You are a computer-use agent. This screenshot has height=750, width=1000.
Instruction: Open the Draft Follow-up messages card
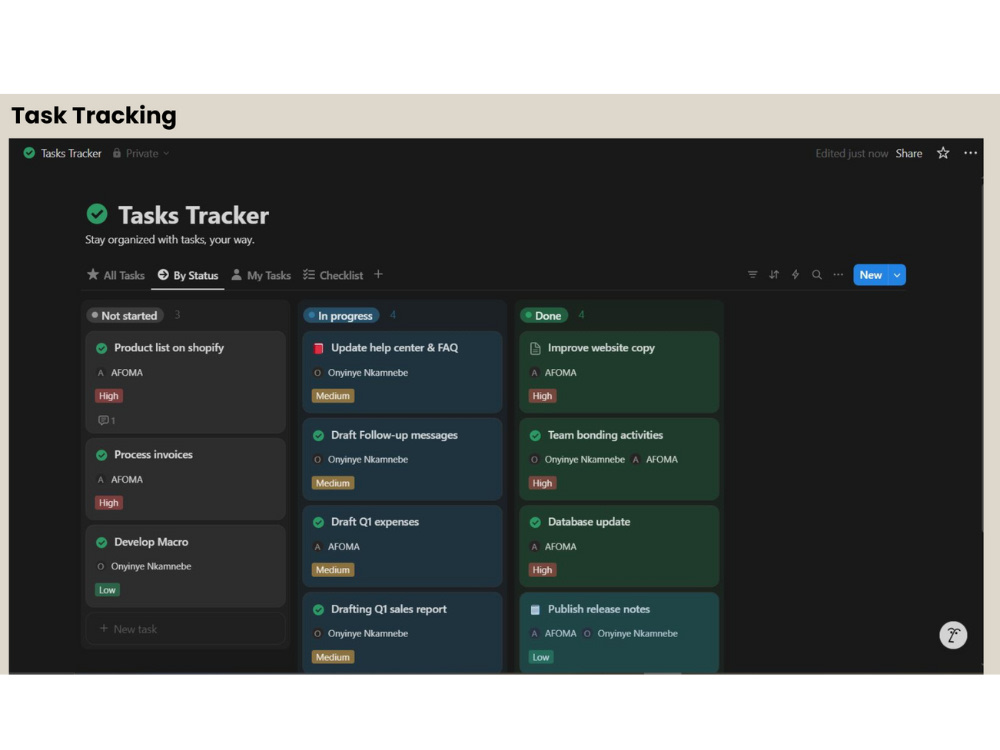pyautogui.click(x=402, y=459)
